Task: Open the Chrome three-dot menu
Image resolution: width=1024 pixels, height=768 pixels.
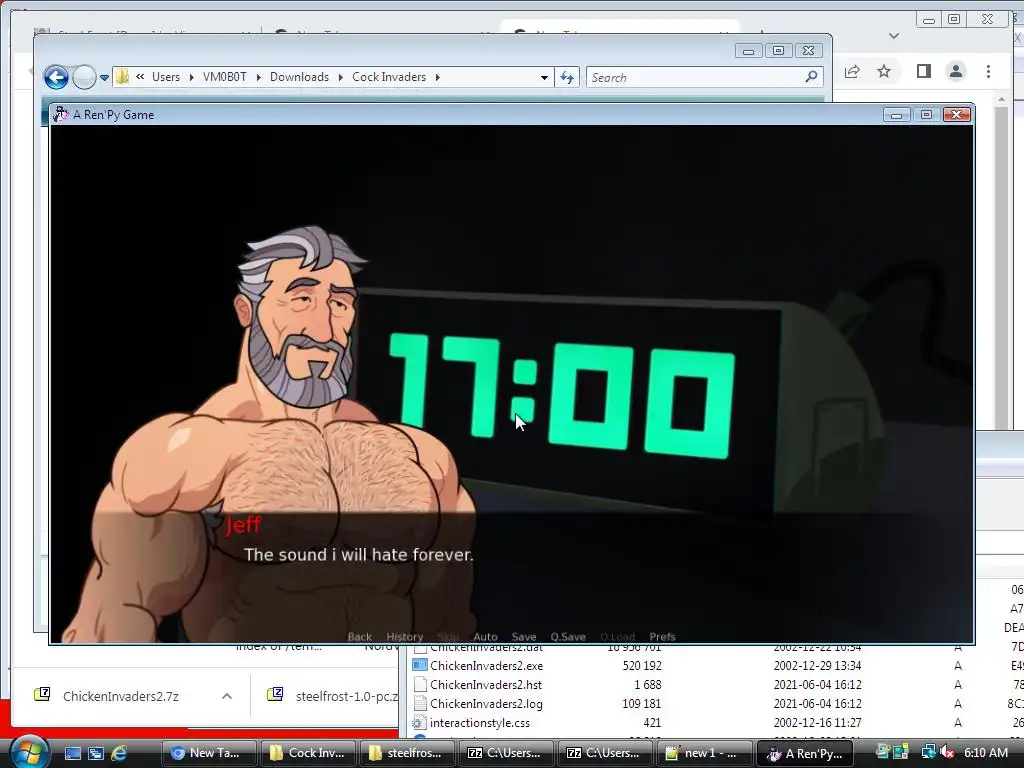Action: point(989,71)
